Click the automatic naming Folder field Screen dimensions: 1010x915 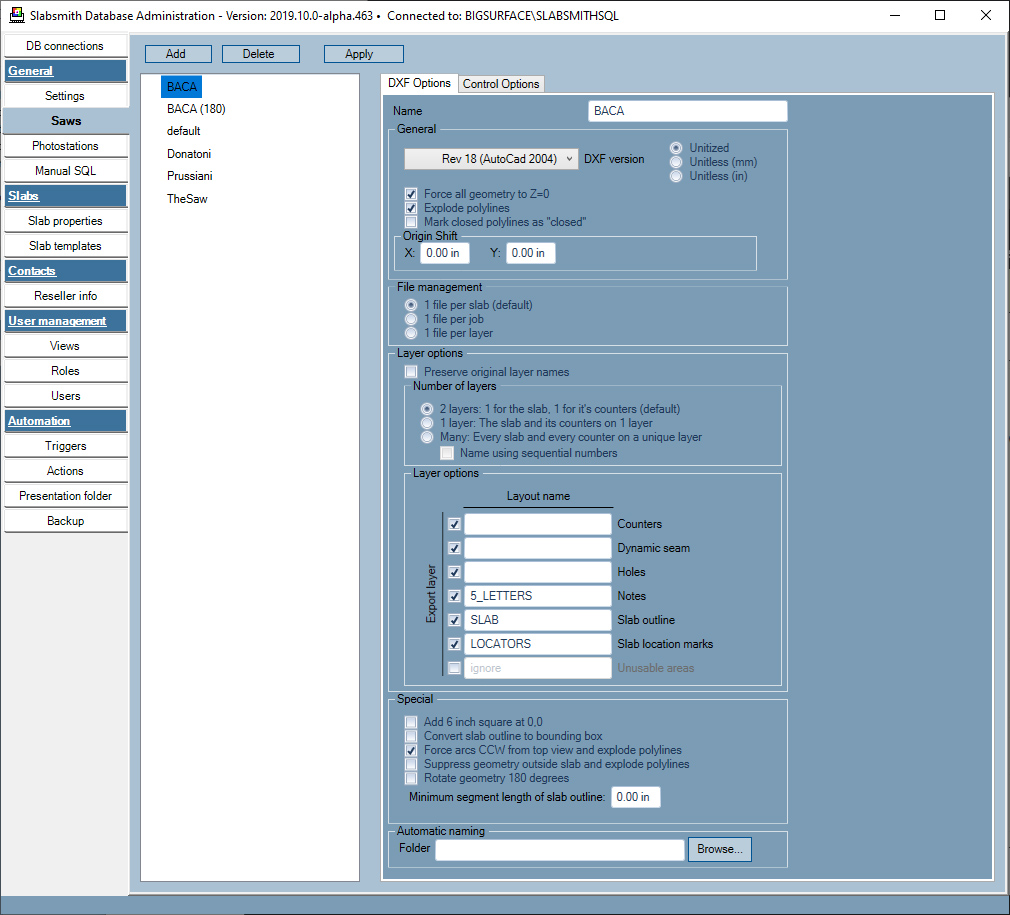click(560, 850)
